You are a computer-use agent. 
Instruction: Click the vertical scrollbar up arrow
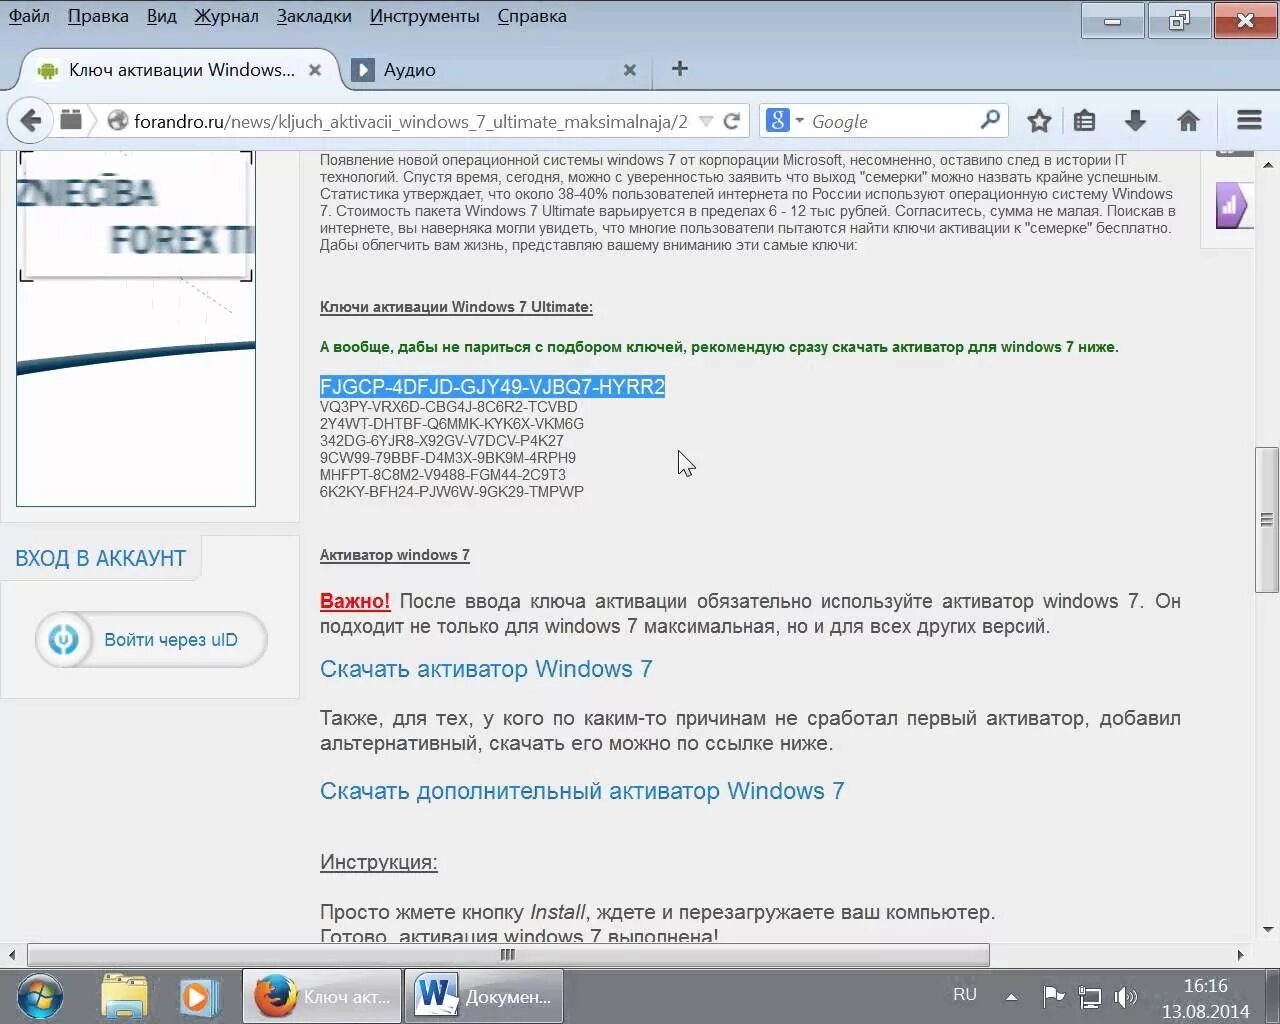[x=1268, y=165]
